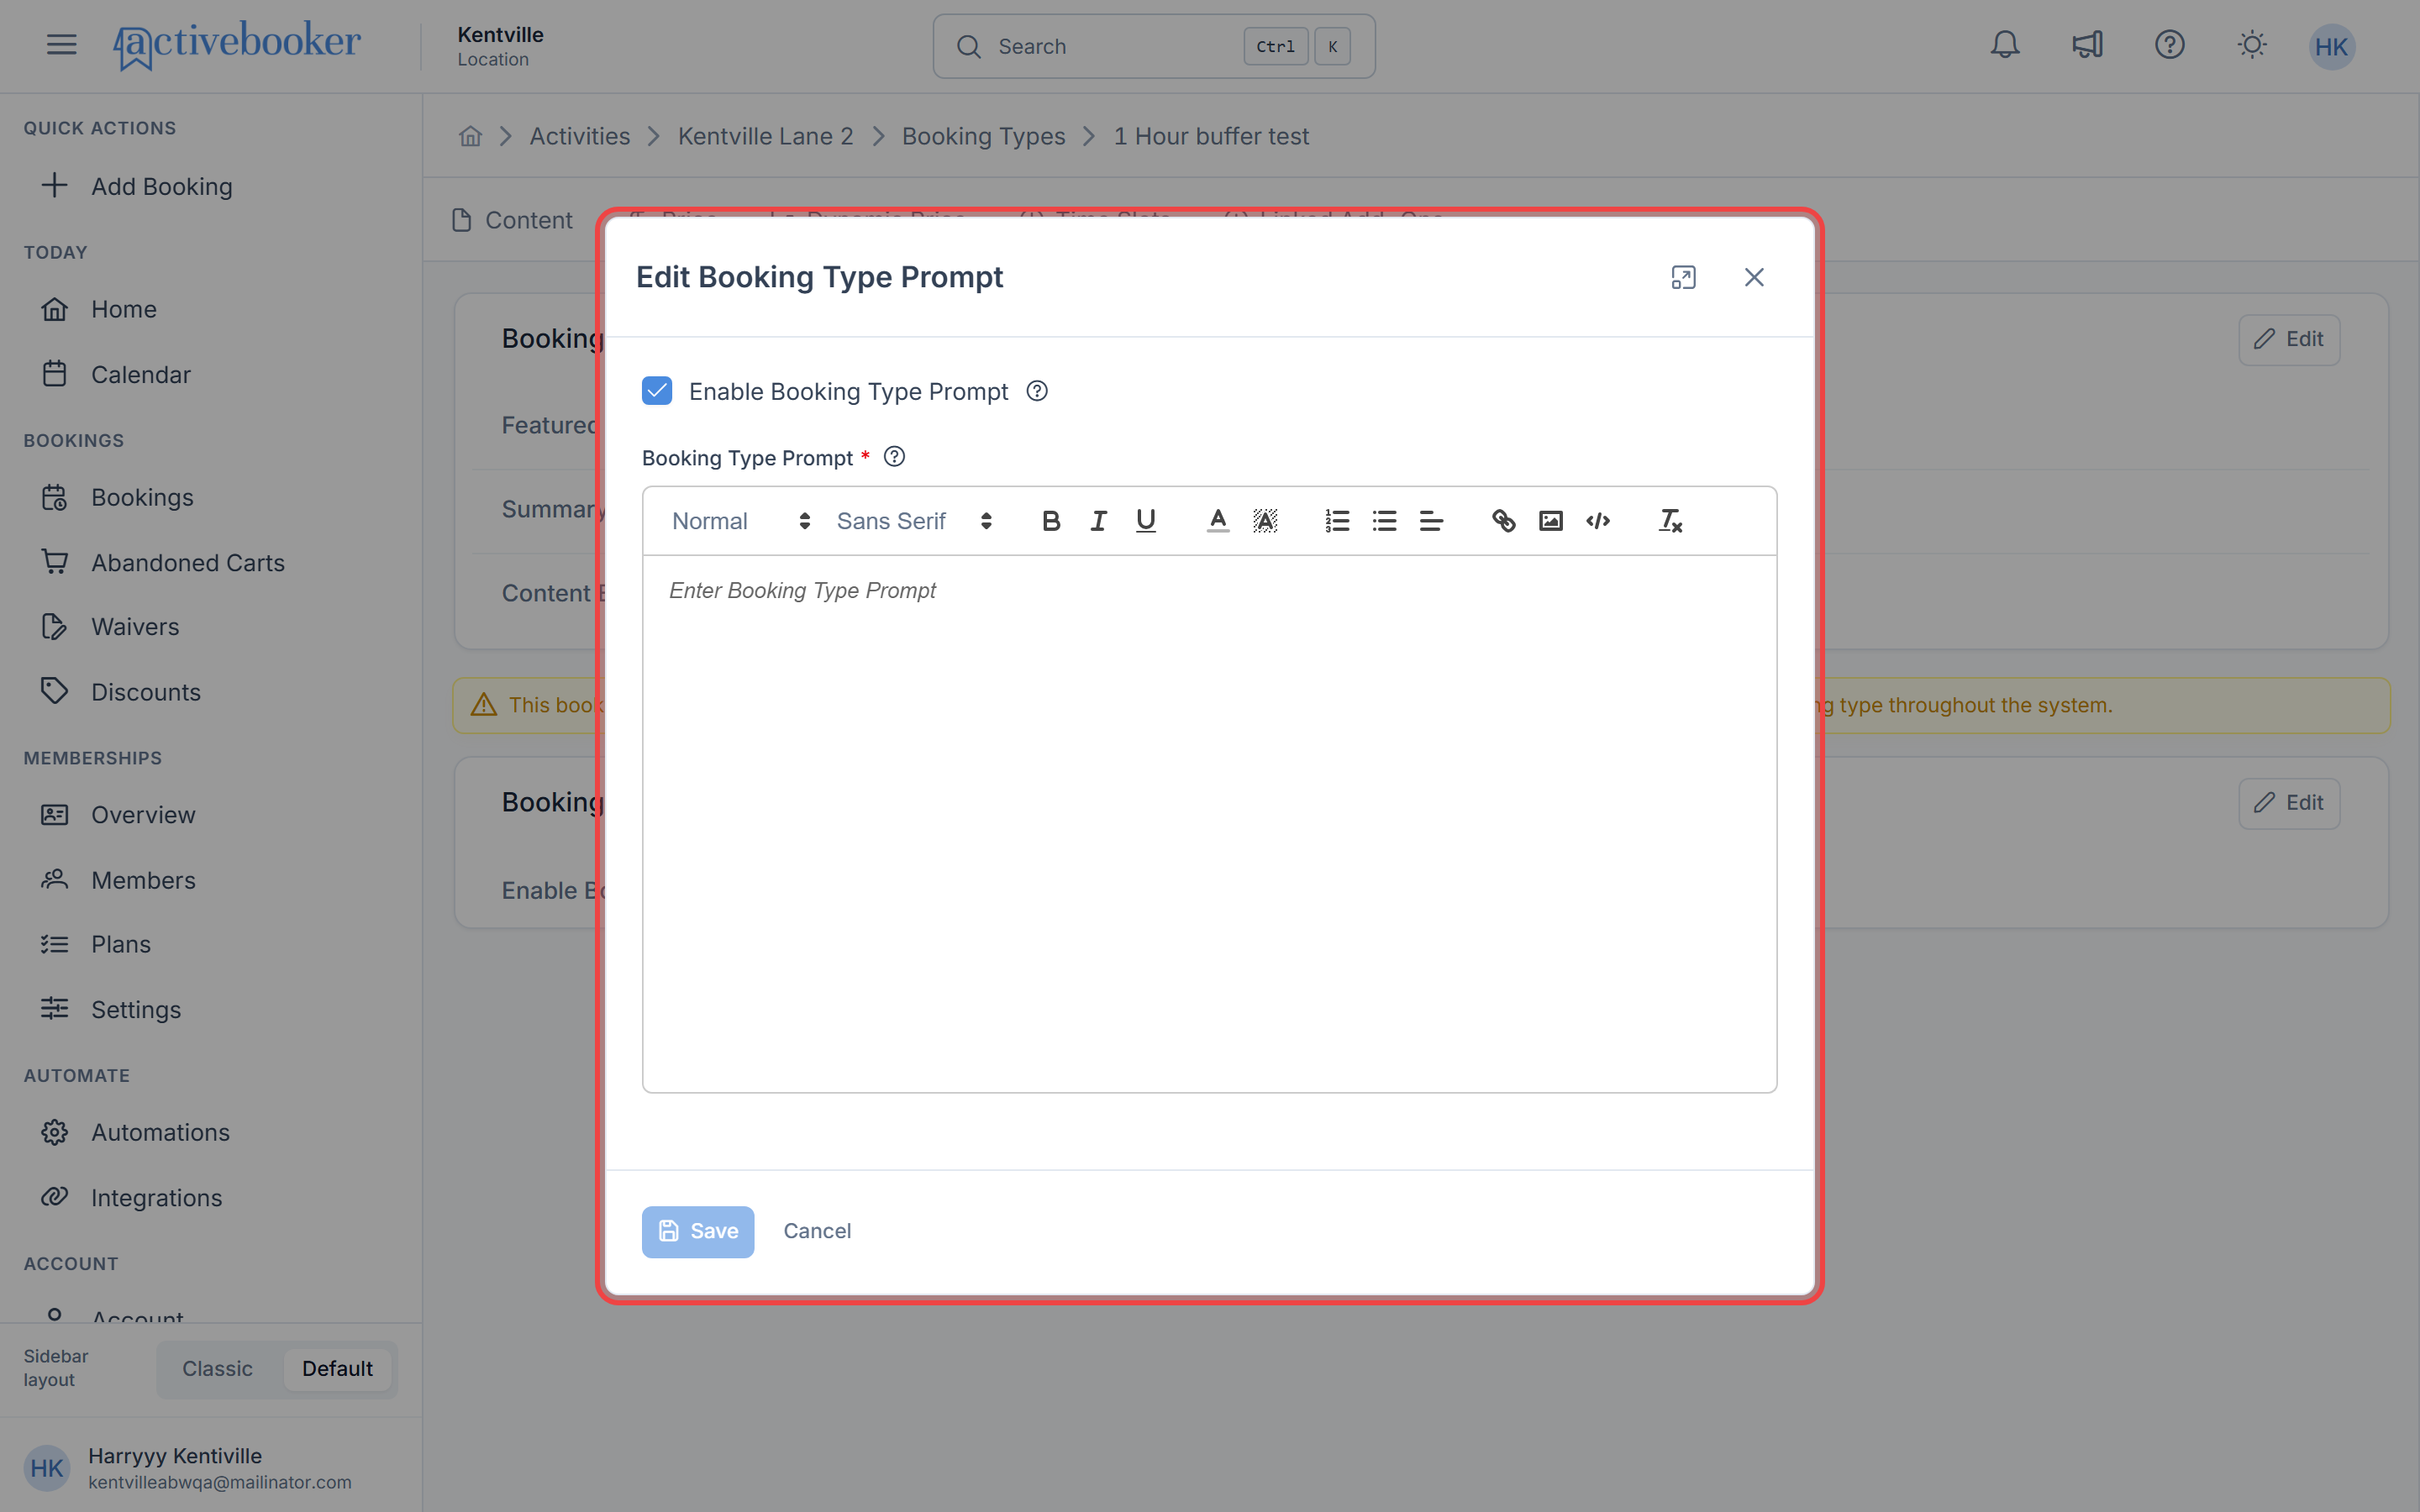
Task: Apply italic formatting in the prompt editor
Action: 1098,521
